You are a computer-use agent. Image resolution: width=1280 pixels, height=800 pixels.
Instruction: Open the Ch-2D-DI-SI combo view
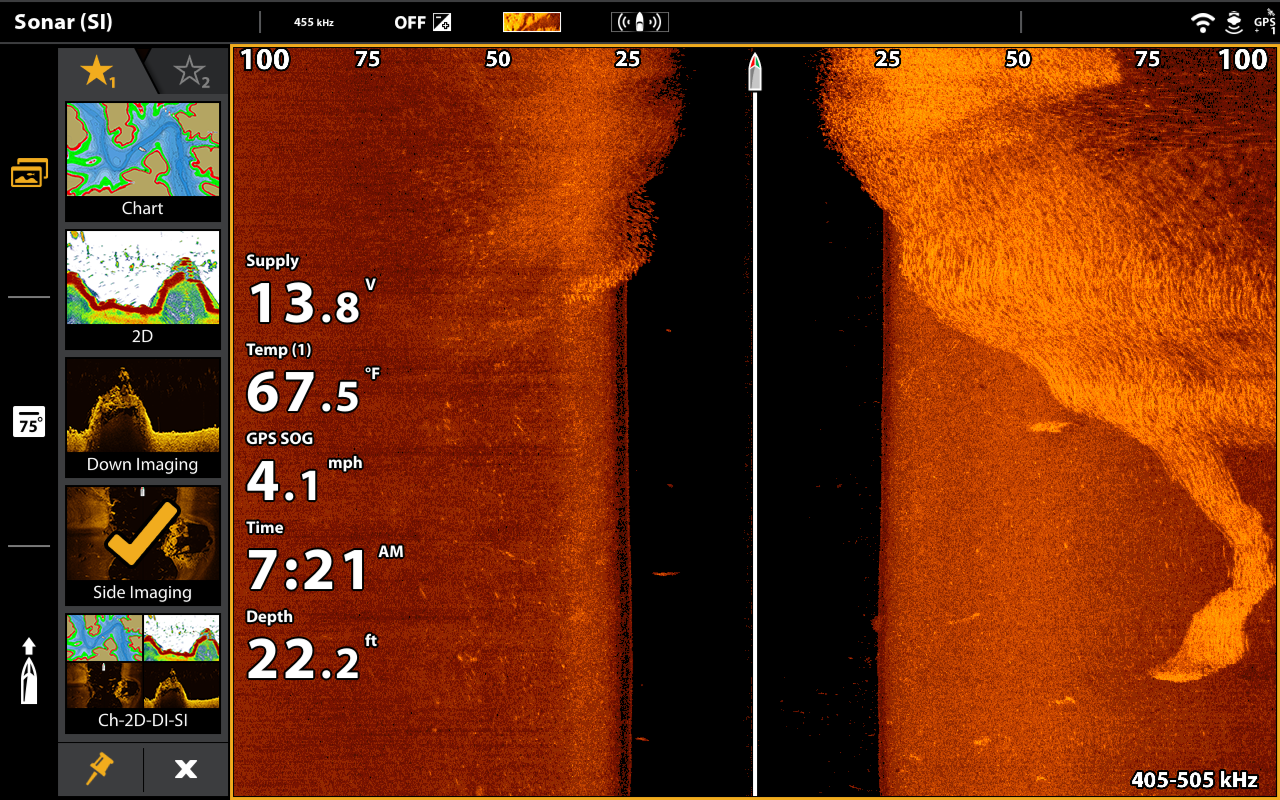pyautogui.click(x=143, y=673)
